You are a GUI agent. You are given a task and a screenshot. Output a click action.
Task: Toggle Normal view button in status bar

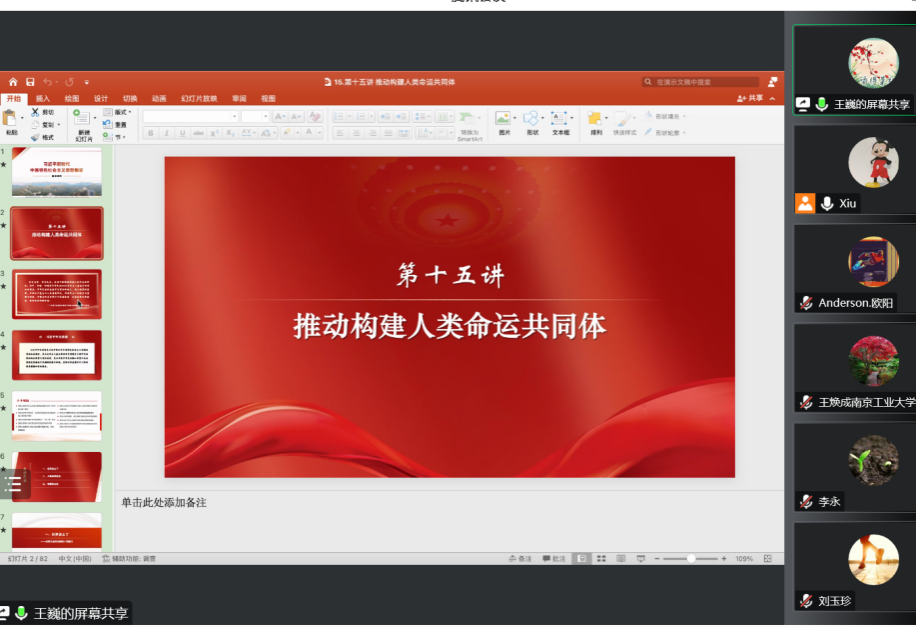pyautogui.click(x=581, y=558)
